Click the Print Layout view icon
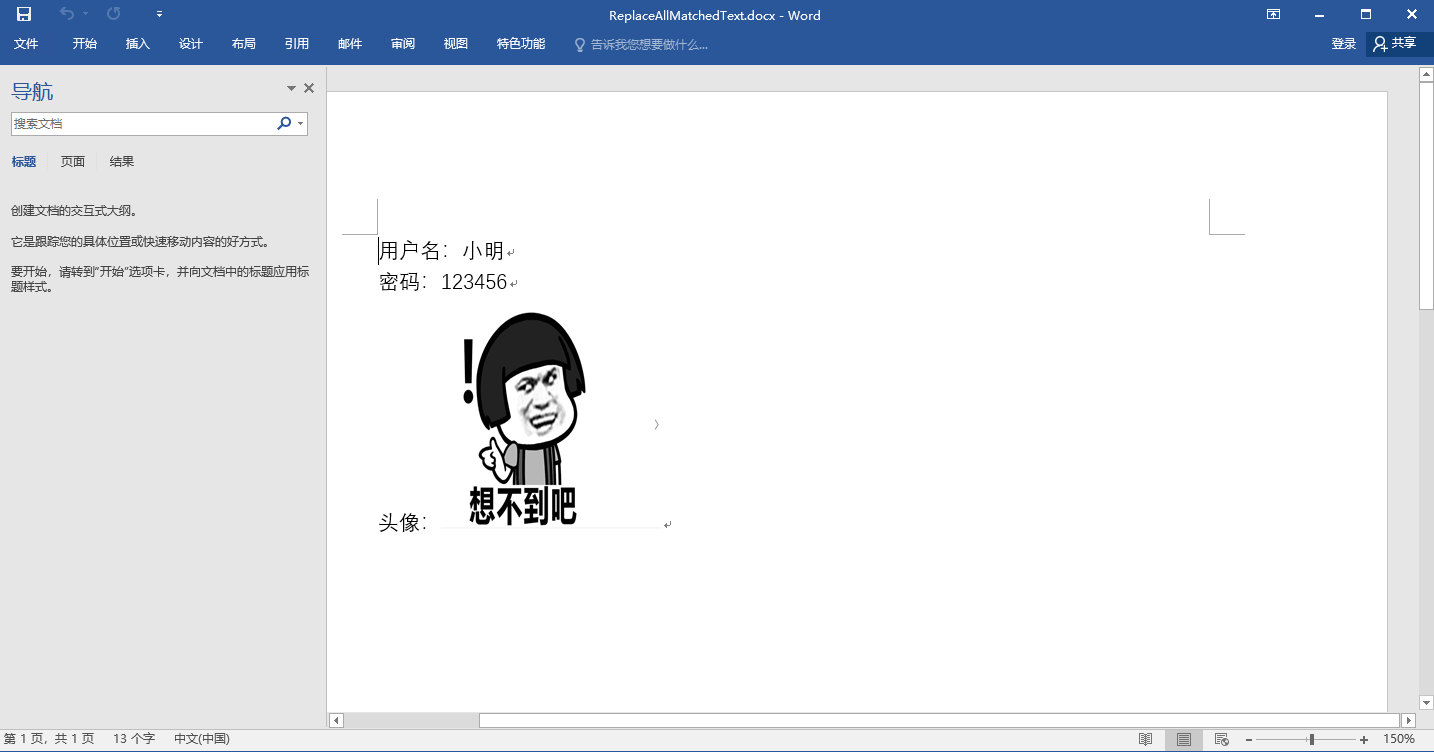 (x=1183, y=738)
